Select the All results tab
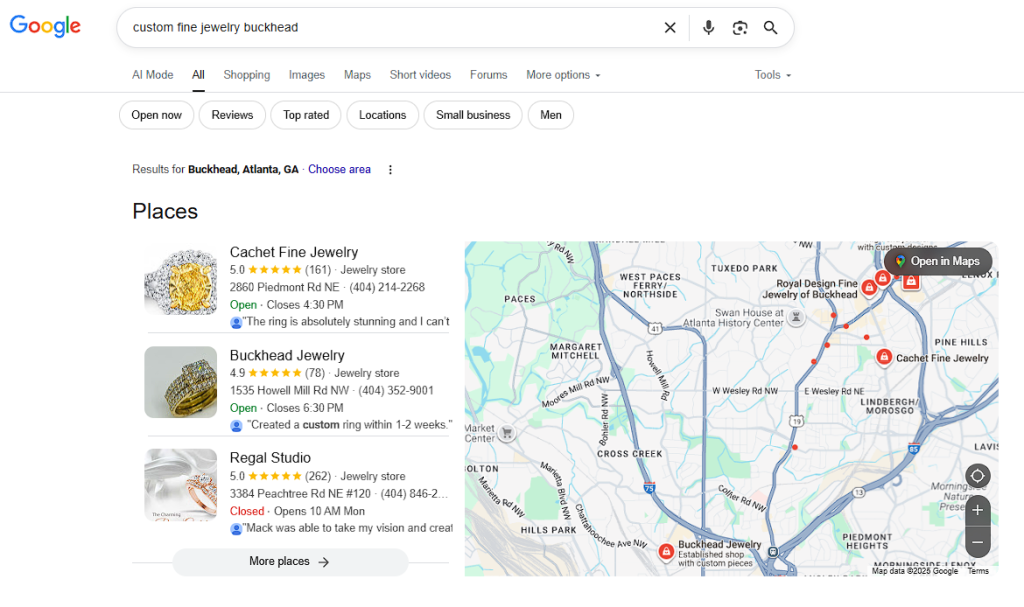The height and width of the screenshot is (607, 1024). pos(199,75)
